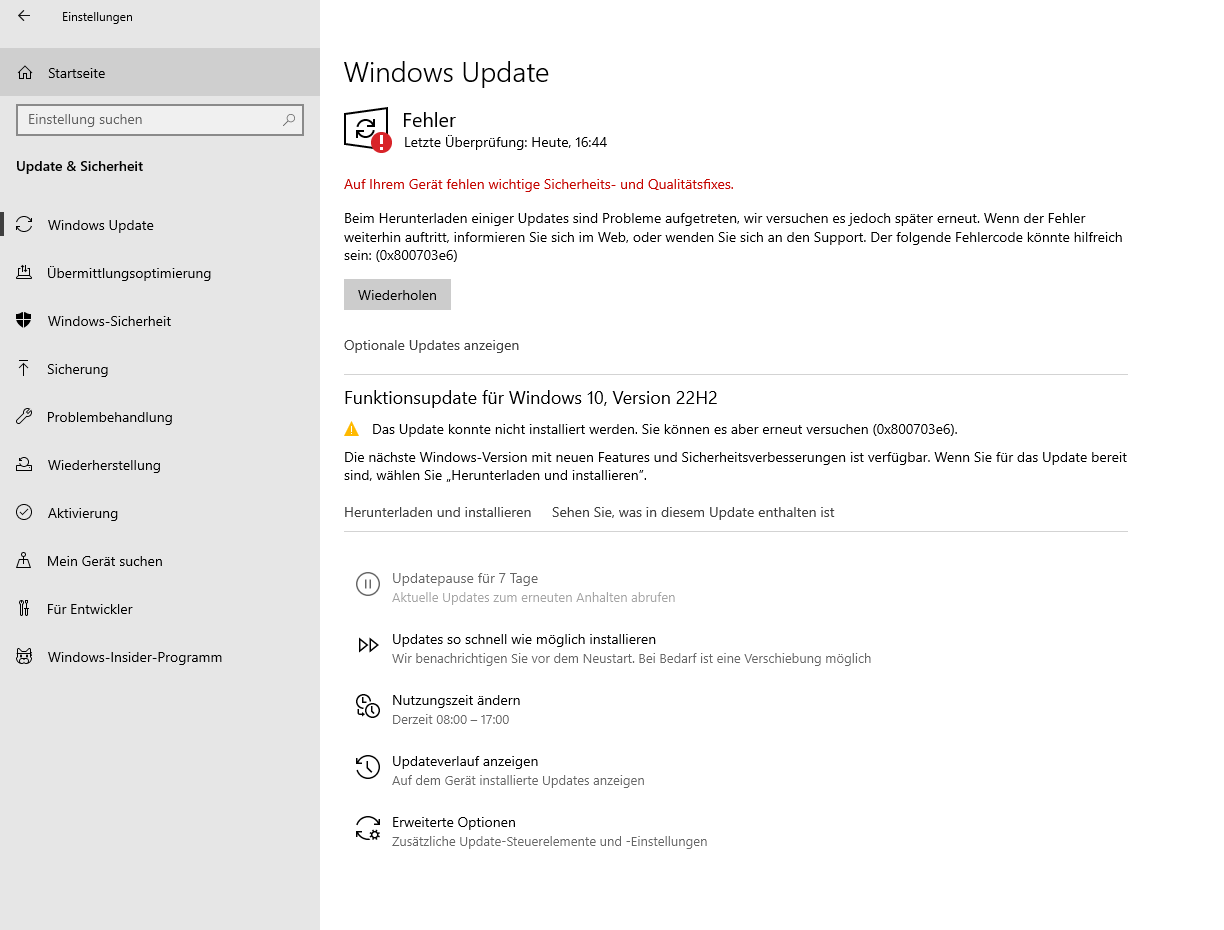Select Windows Update in the sidebar
This screenshot has height=930, width=1224.
click(160, 225)
